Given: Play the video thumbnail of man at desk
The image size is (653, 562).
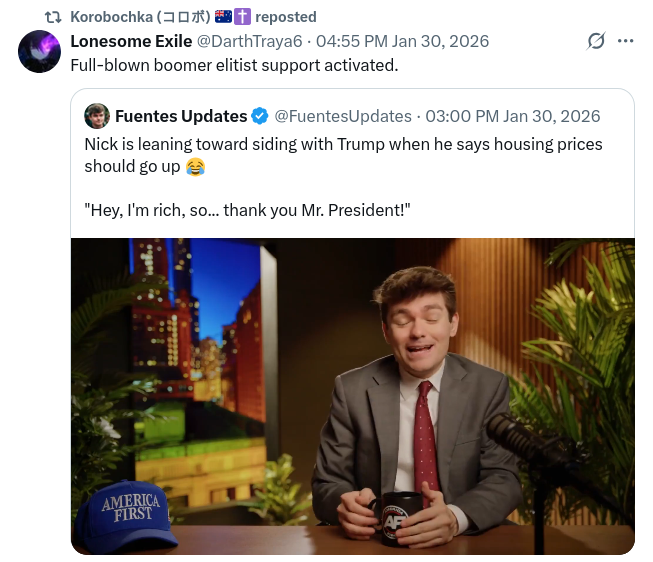Looking at the screenshot, I should tap(352, 395).
